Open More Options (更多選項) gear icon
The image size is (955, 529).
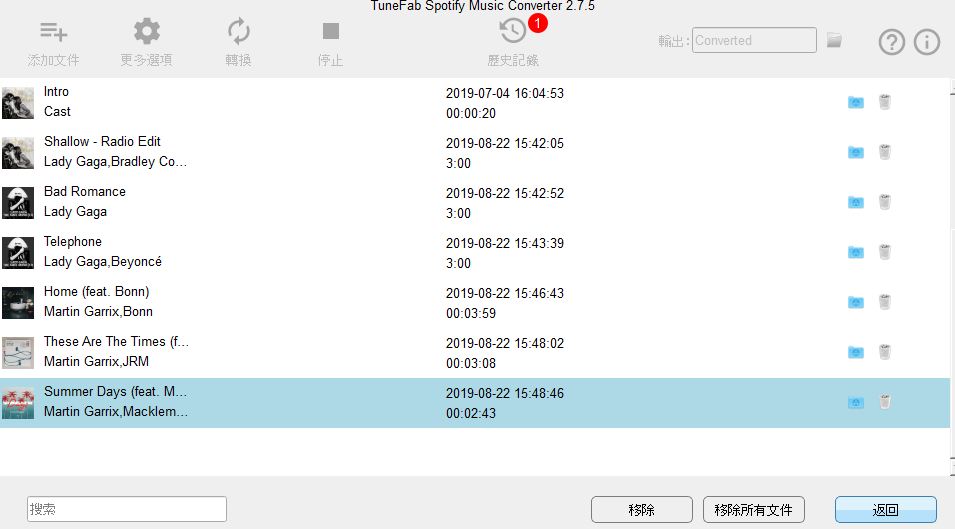point(146,31)
